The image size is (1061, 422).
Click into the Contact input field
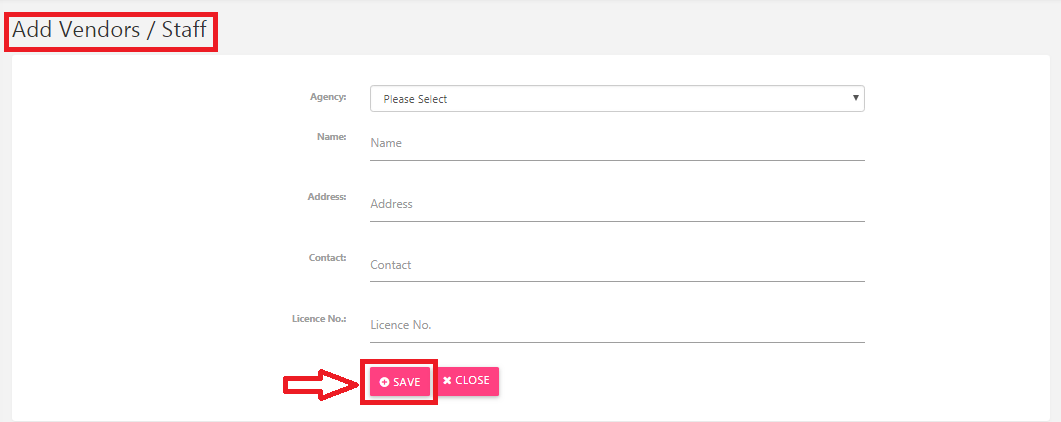pos(617,266)
